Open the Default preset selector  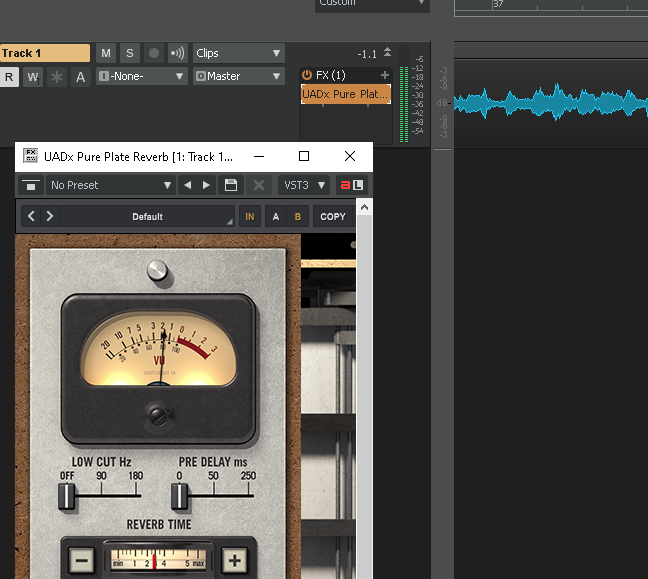pyautogui.click(x=147, y=216)
